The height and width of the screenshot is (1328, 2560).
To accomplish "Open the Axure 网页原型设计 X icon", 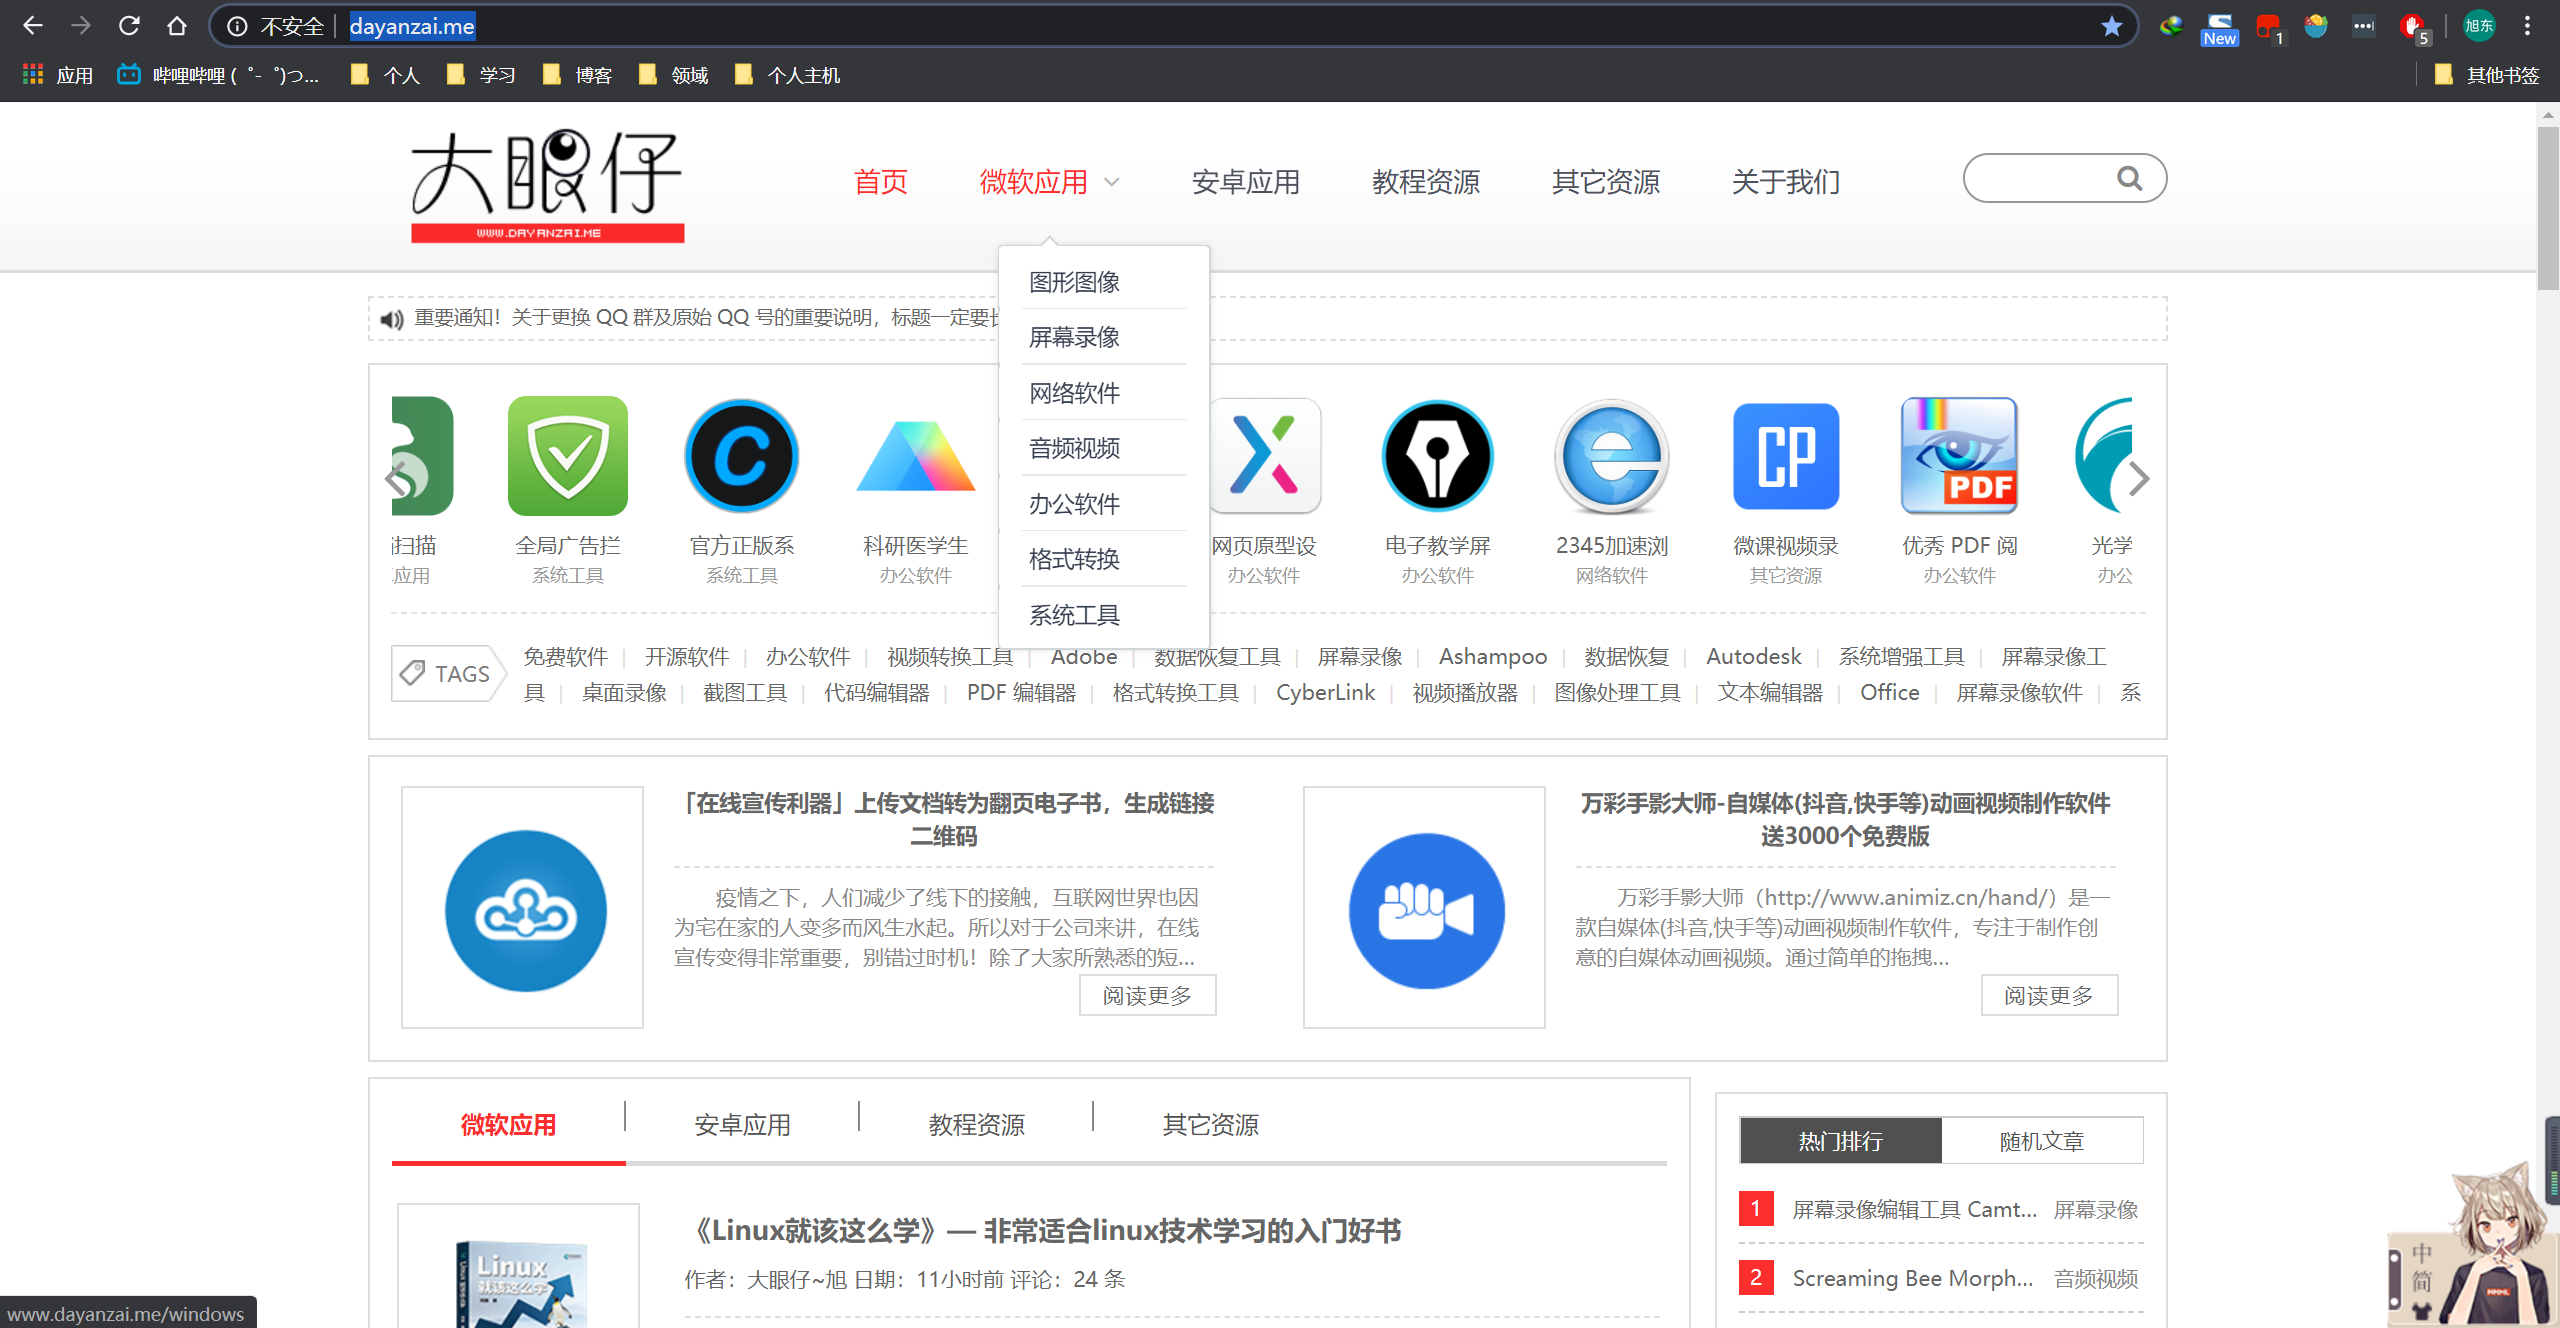I will click(x=1265, y=456).
